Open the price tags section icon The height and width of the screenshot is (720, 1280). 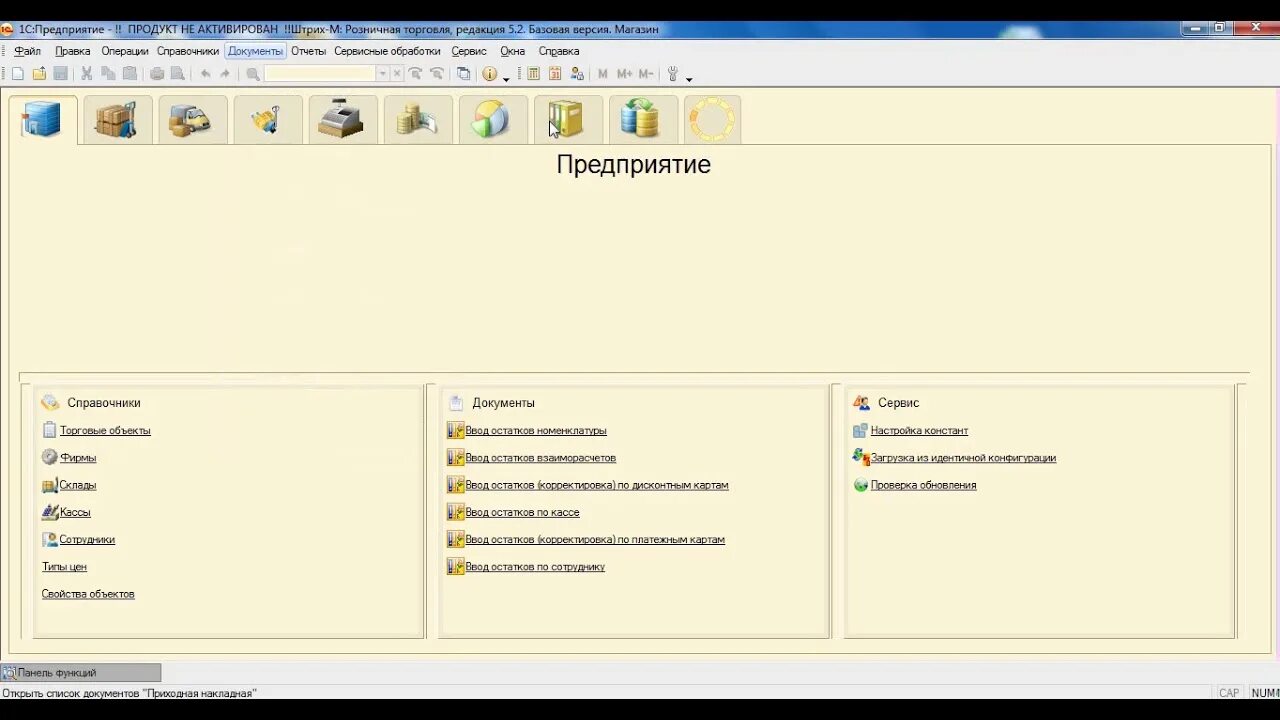(267, 120)
